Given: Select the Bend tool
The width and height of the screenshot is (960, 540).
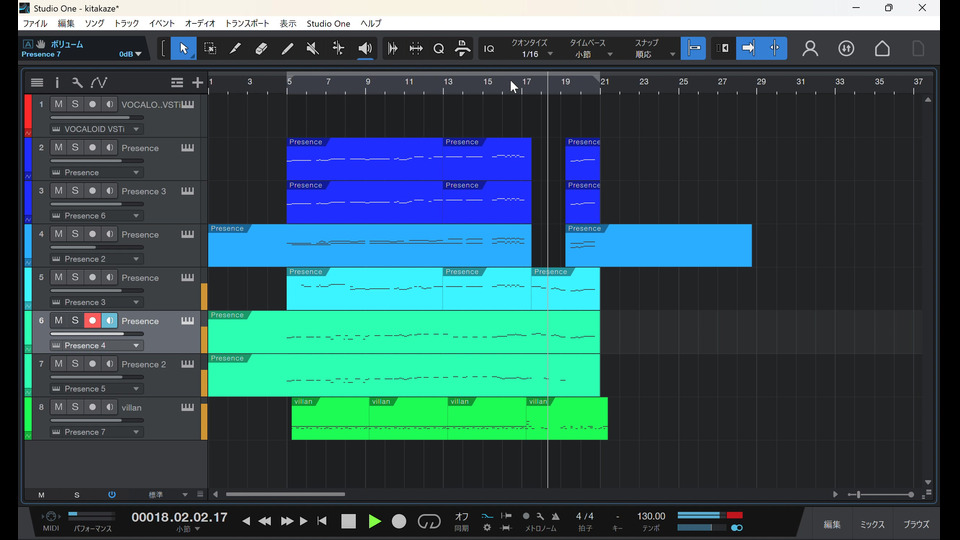Looking at the screenshot, I should click(x=339, y=48).
